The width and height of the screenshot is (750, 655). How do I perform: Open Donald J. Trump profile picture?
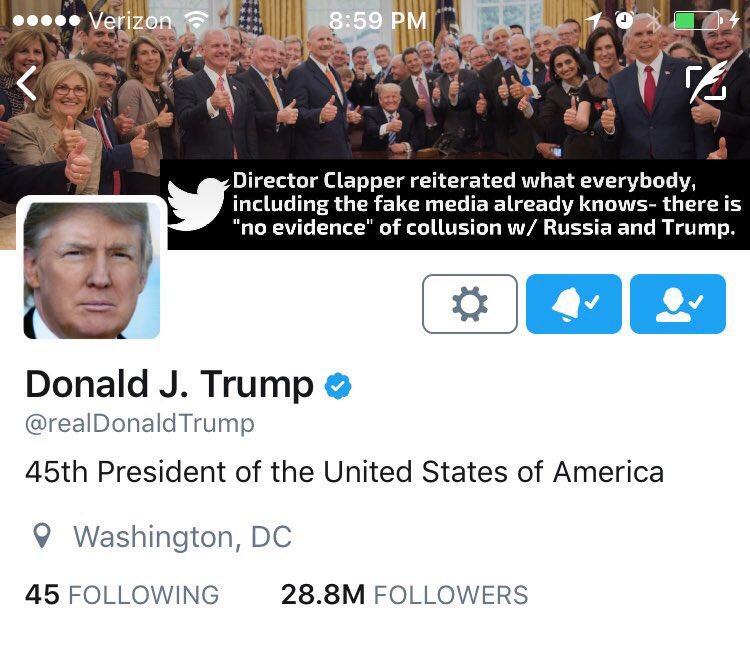(92, 270)
